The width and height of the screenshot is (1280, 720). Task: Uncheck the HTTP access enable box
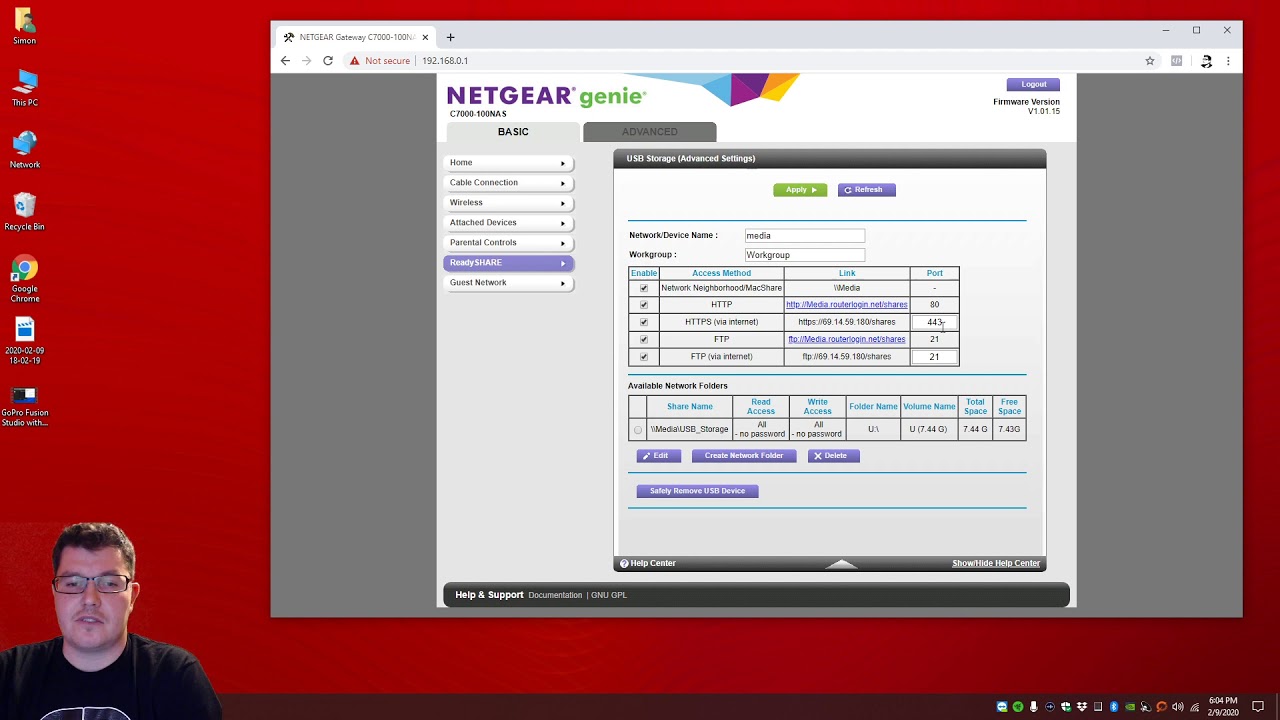[644, 305]
